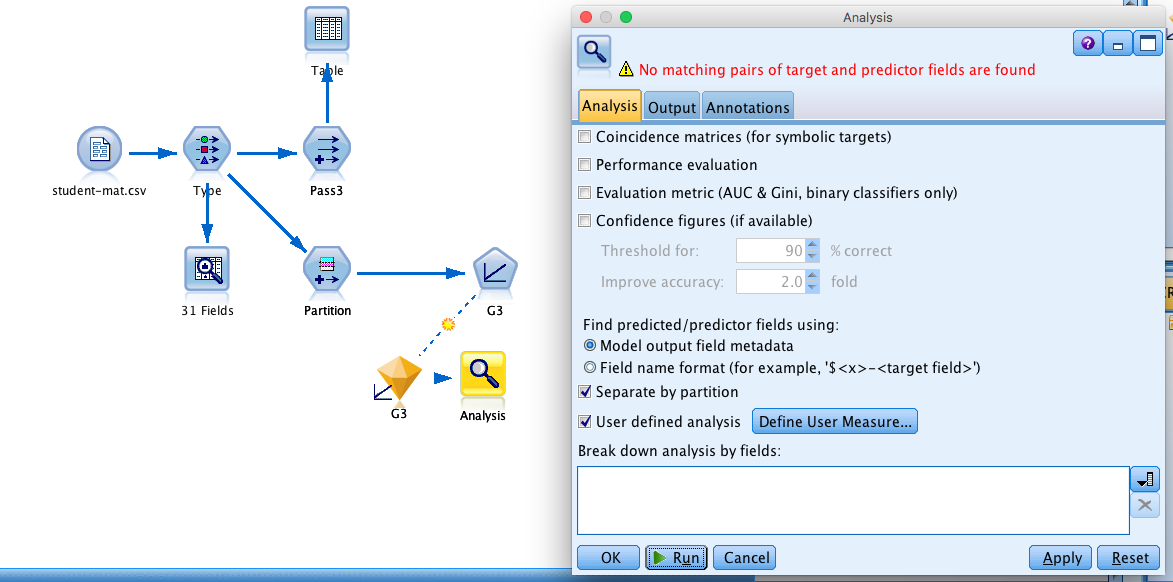Open the field chooser beside break down list
Viewport: 1173px width, 582px height.
[1145, 479]
